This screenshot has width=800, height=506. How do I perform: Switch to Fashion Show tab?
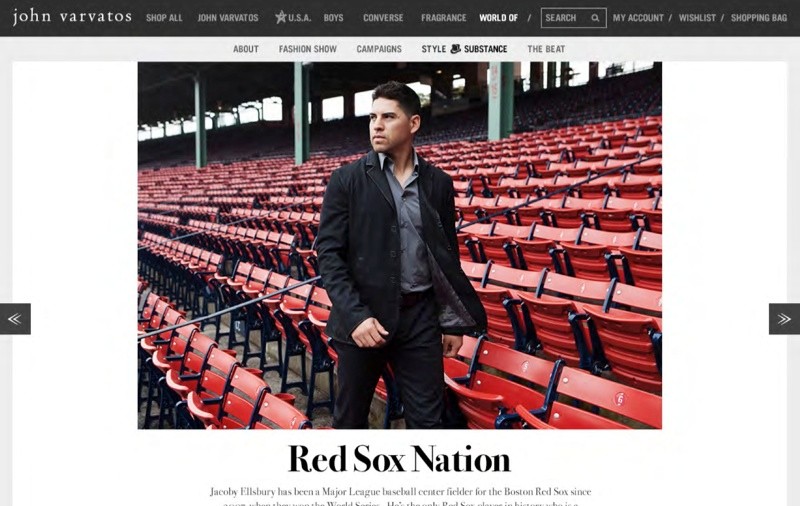(308, 49)
